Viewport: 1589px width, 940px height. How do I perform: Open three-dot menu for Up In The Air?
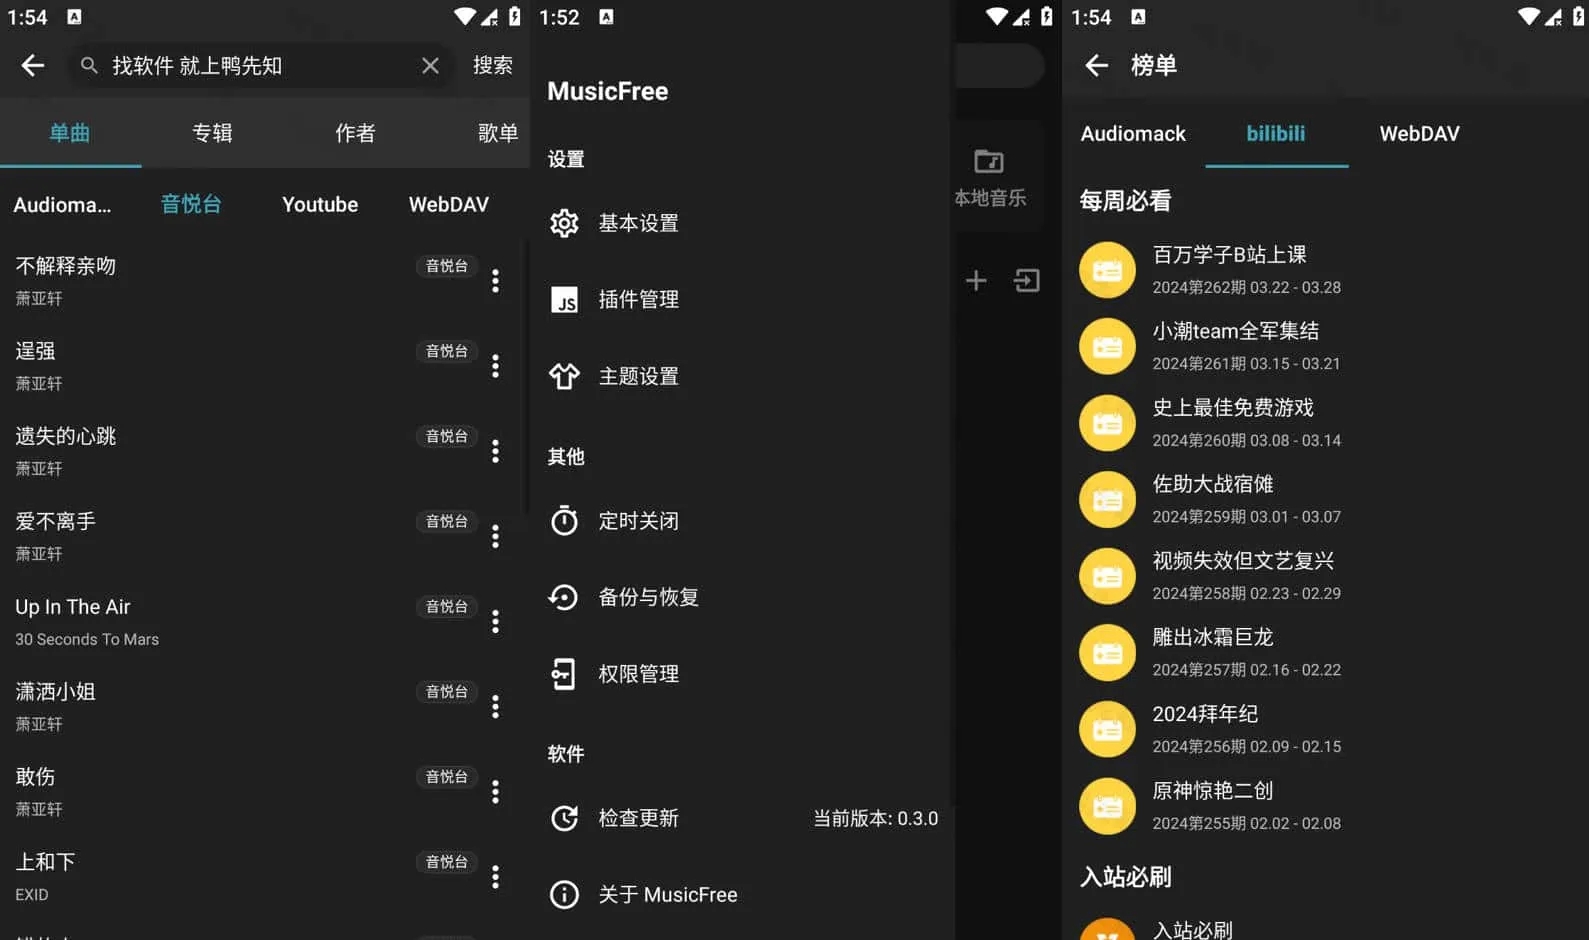pyautogui.click(x=495, y=622)
